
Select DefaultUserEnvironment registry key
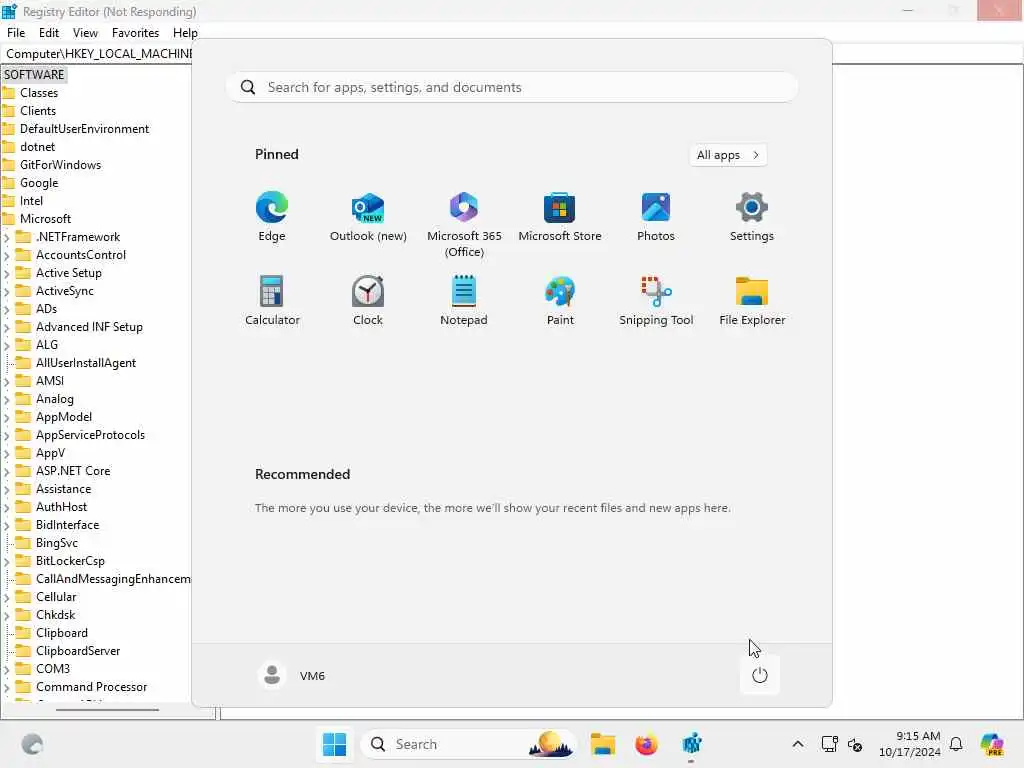(x=84, y=129)
